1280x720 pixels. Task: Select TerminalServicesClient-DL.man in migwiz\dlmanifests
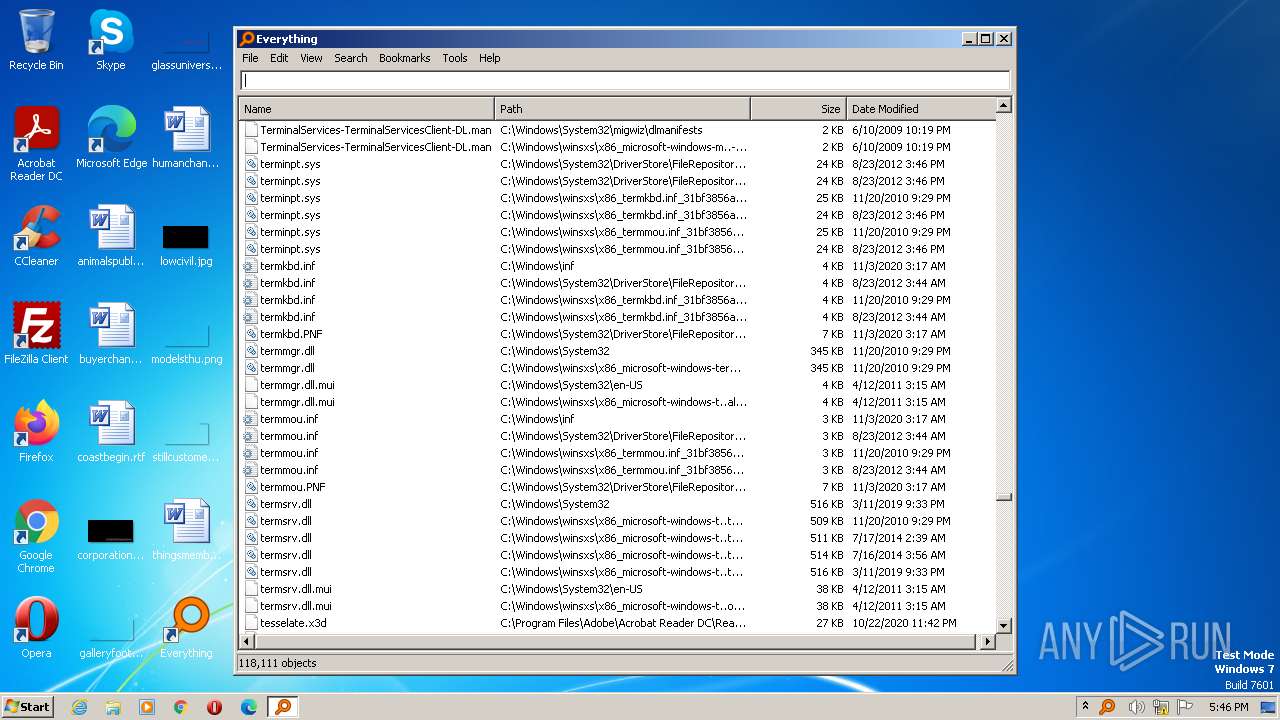tap(618, 130)
